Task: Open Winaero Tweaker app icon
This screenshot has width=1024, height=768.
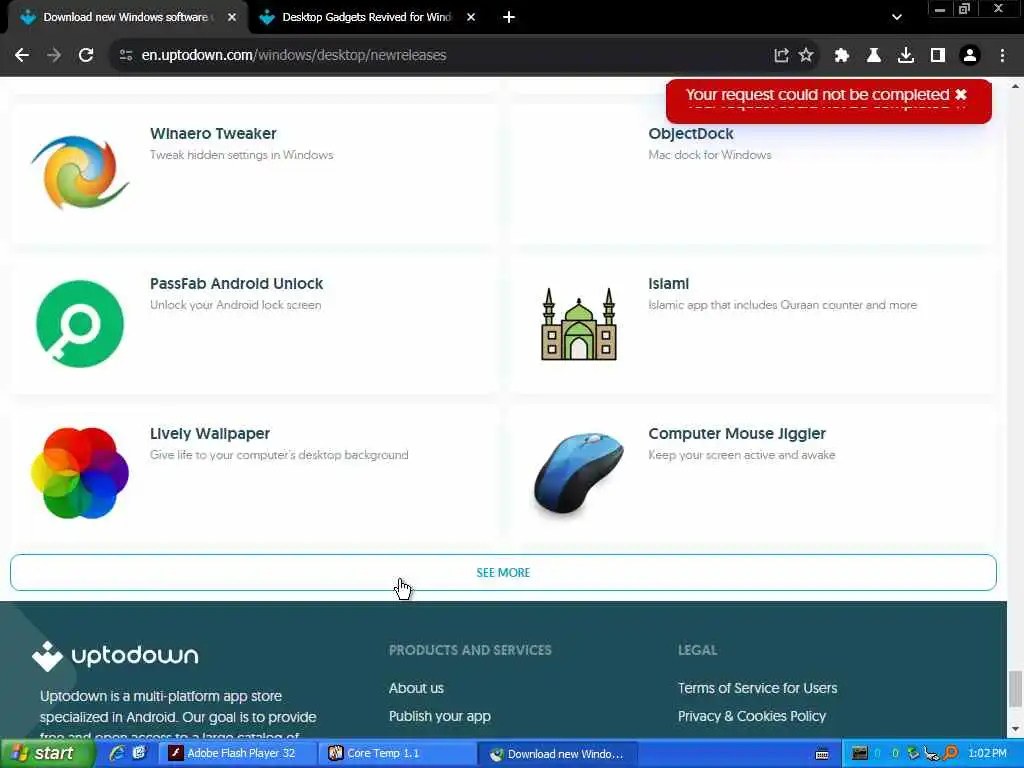Action: pos(80,173)
